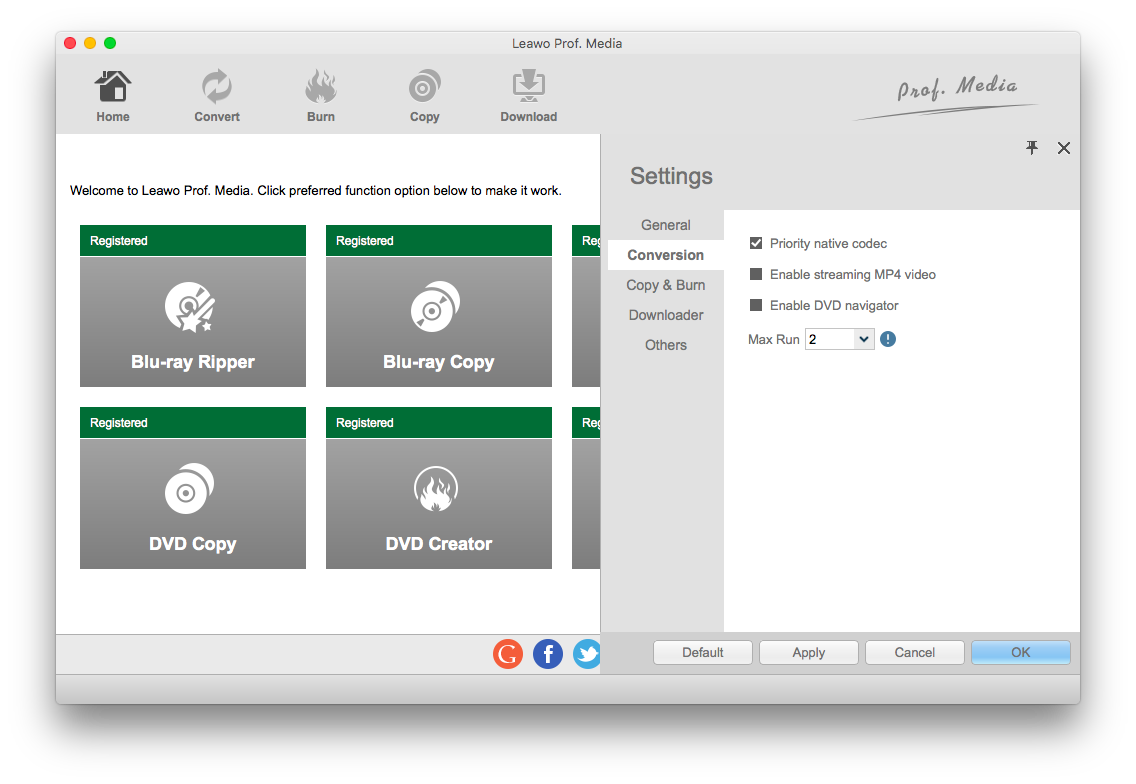
Task: Open the Copy & Burn settings tab
Action: point(666,285)
